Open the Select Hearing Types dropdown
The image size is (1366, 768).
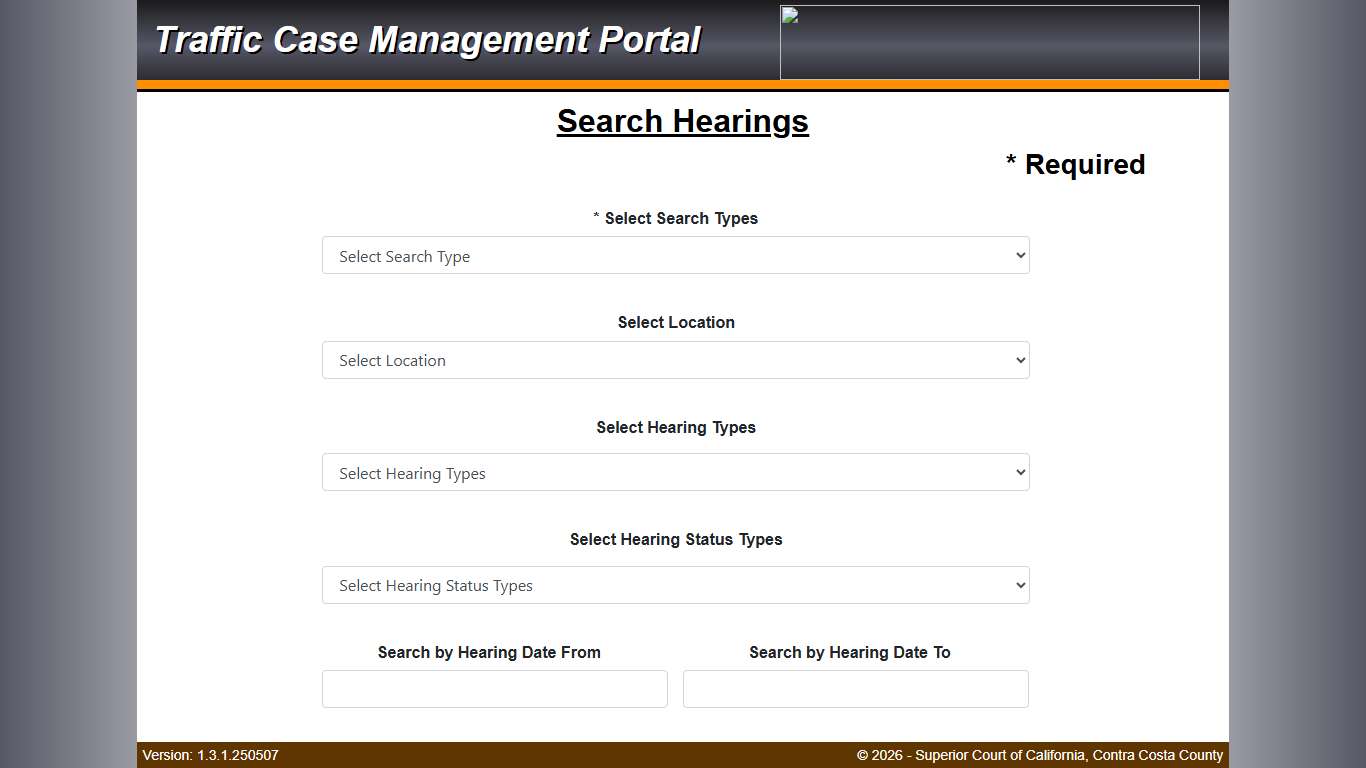coord(675,471)
